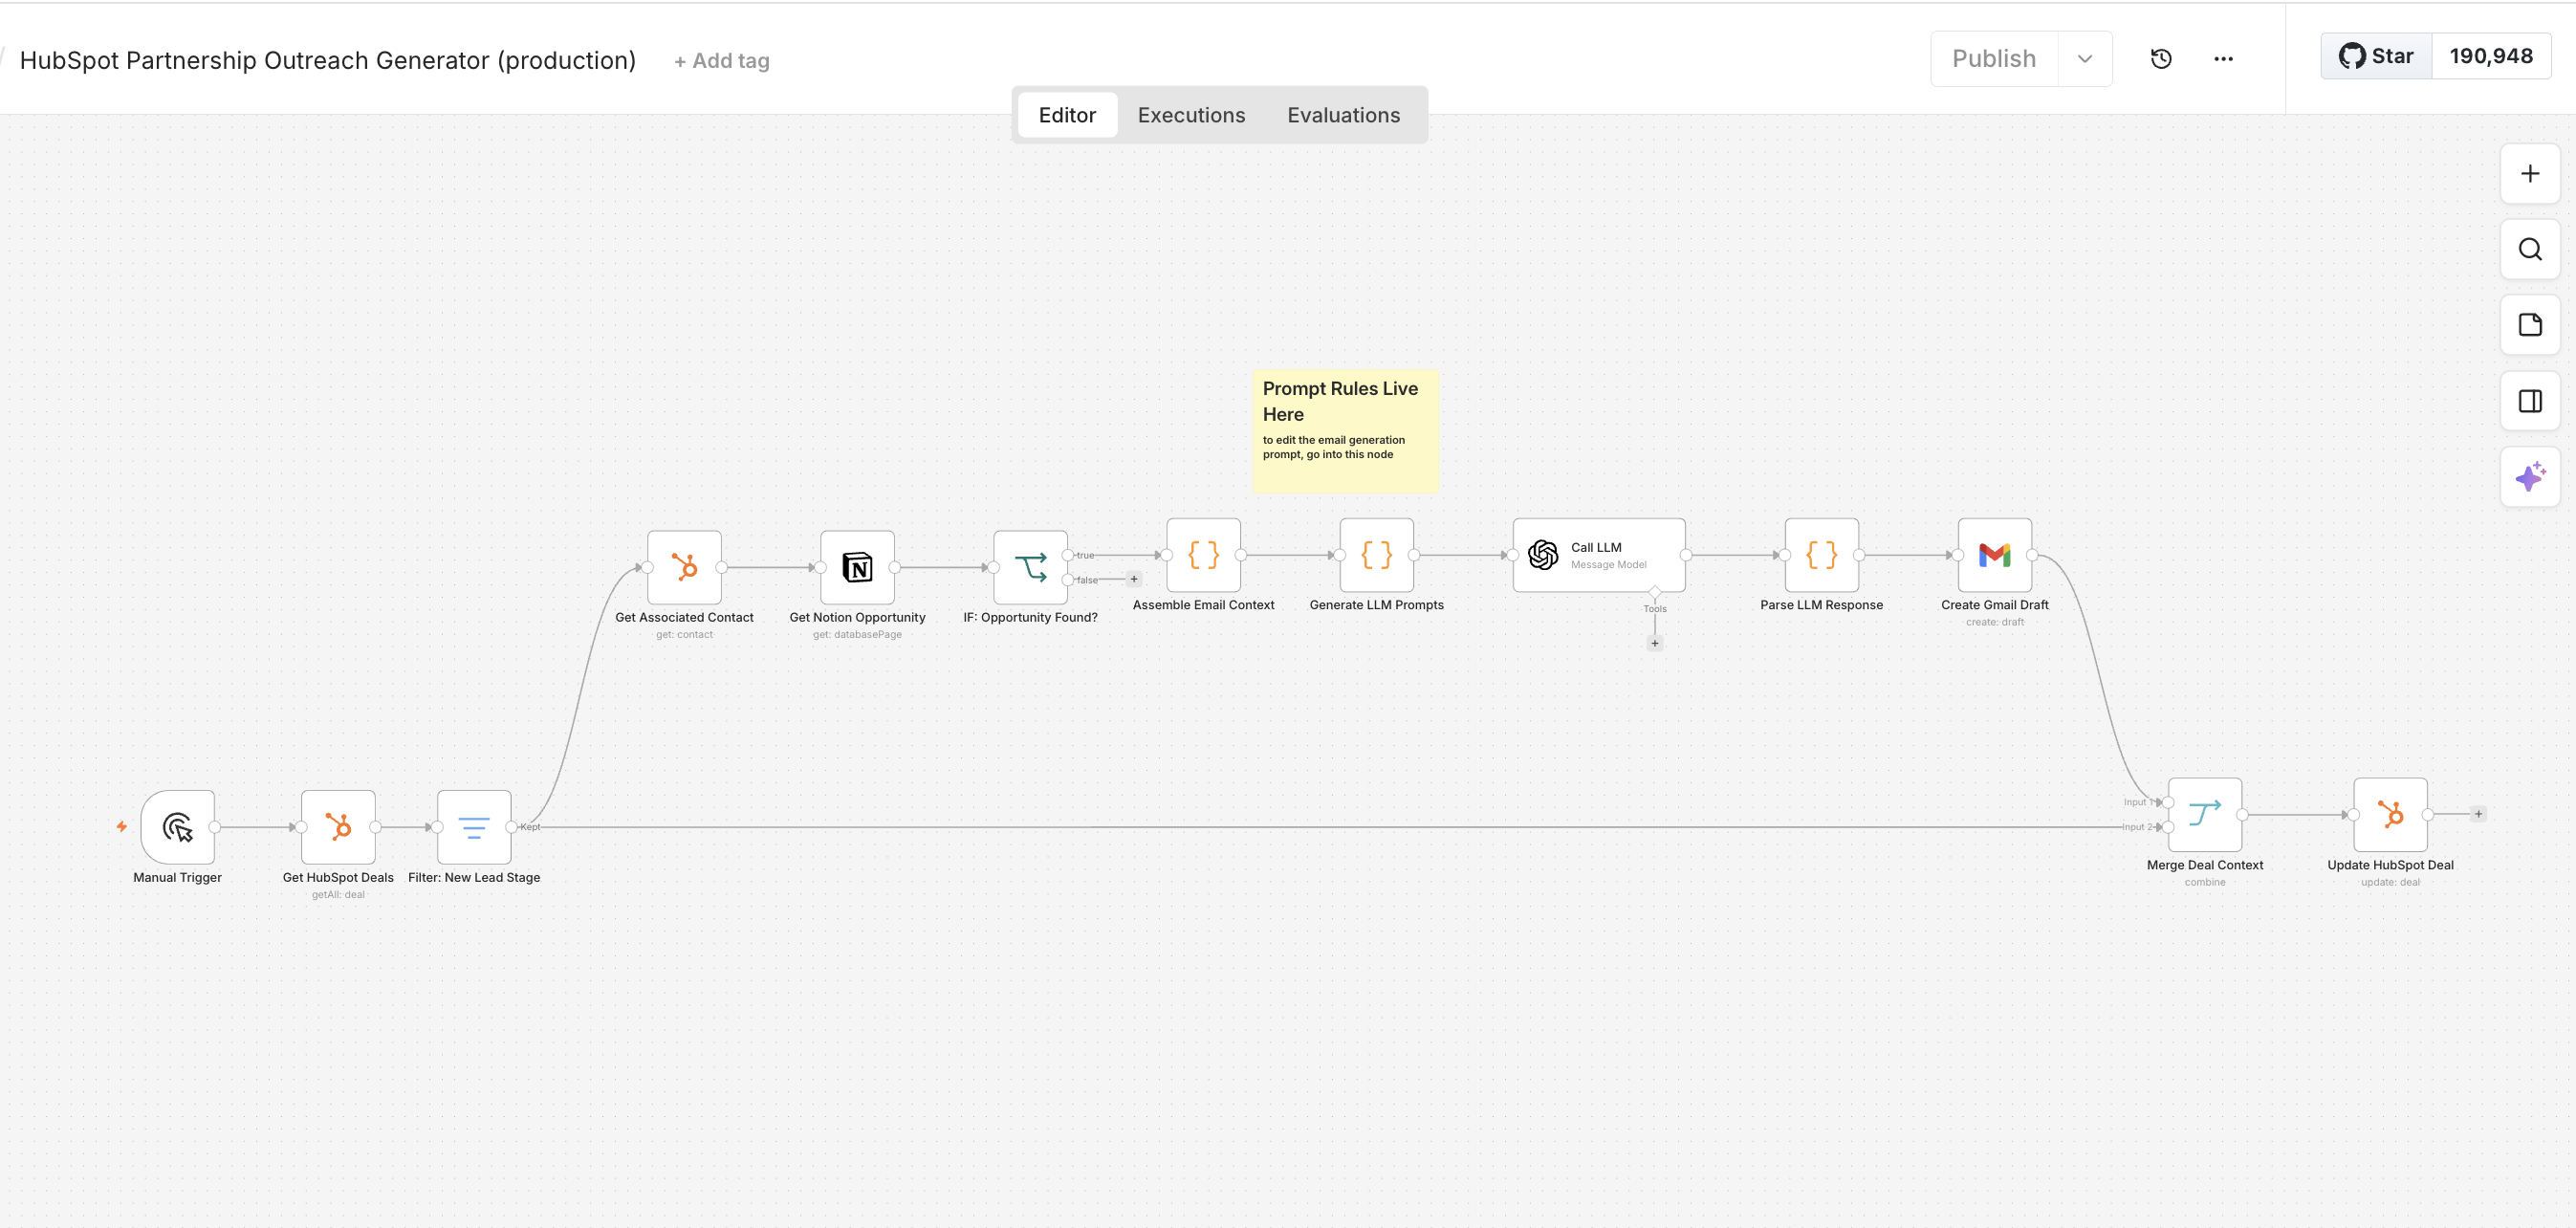Click the 'get: contact' subtitle text
Viewport: 2576px width, 1228px height.
[684, 635]
